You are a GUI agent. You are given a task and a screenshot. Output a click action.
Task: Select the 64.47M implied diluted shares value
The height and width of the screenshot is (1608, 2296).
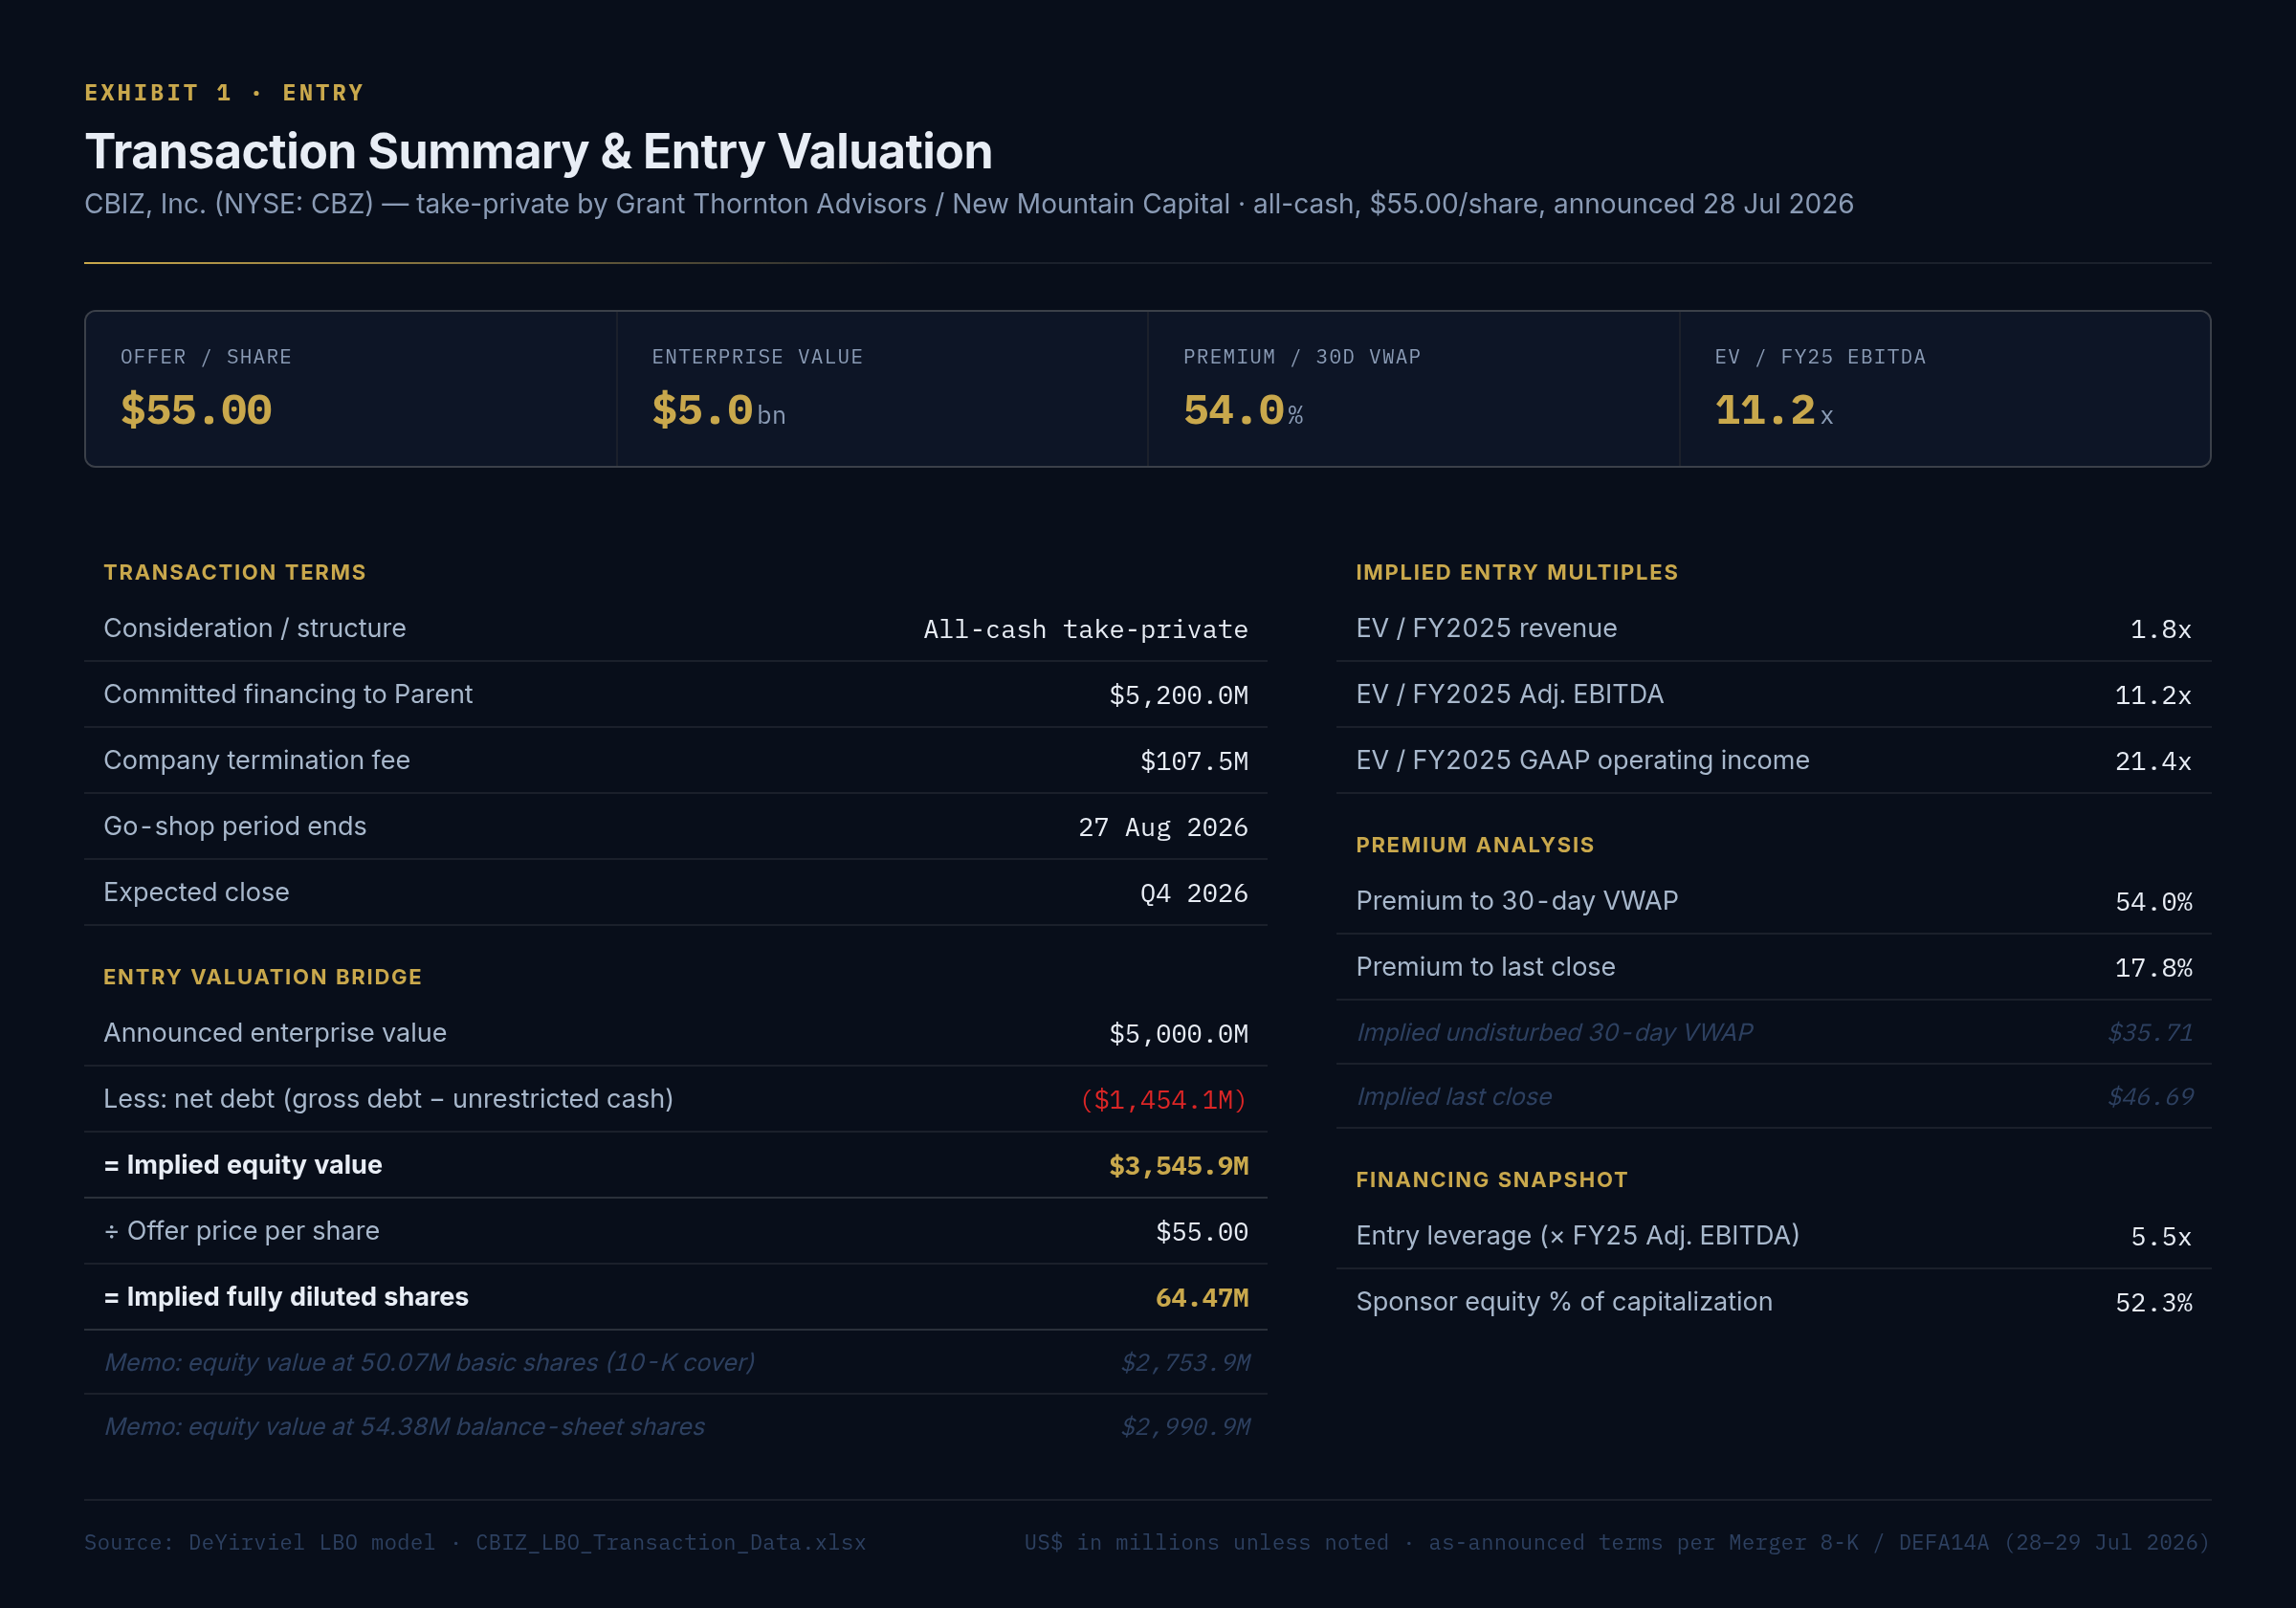[x=1202, y=1298]
